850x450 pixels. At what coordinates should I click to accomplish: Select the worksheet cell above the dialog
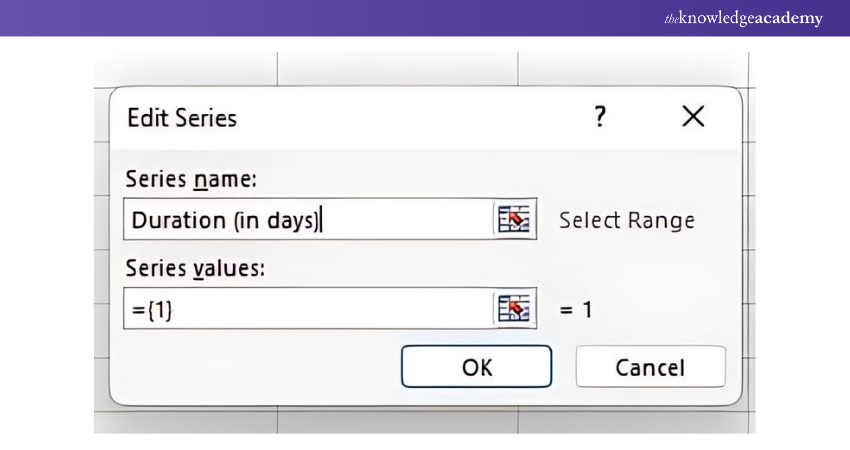click(400, 68)
